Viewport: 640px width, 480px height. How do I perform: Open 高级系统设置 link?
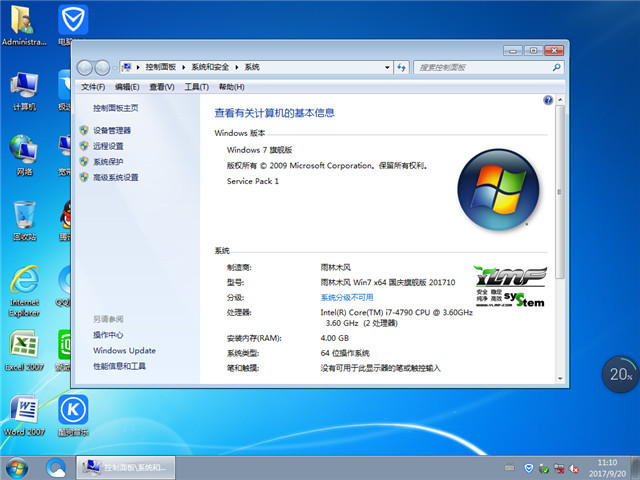(x=116, y=178)
